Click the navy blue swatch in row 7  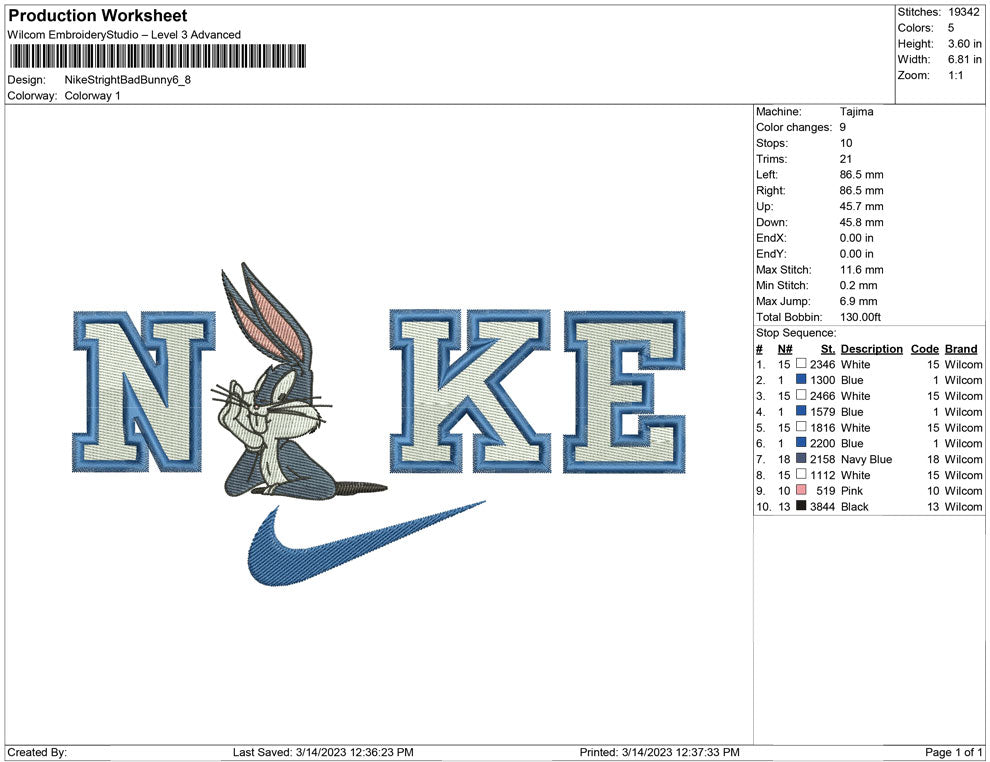tap(801, 458)
